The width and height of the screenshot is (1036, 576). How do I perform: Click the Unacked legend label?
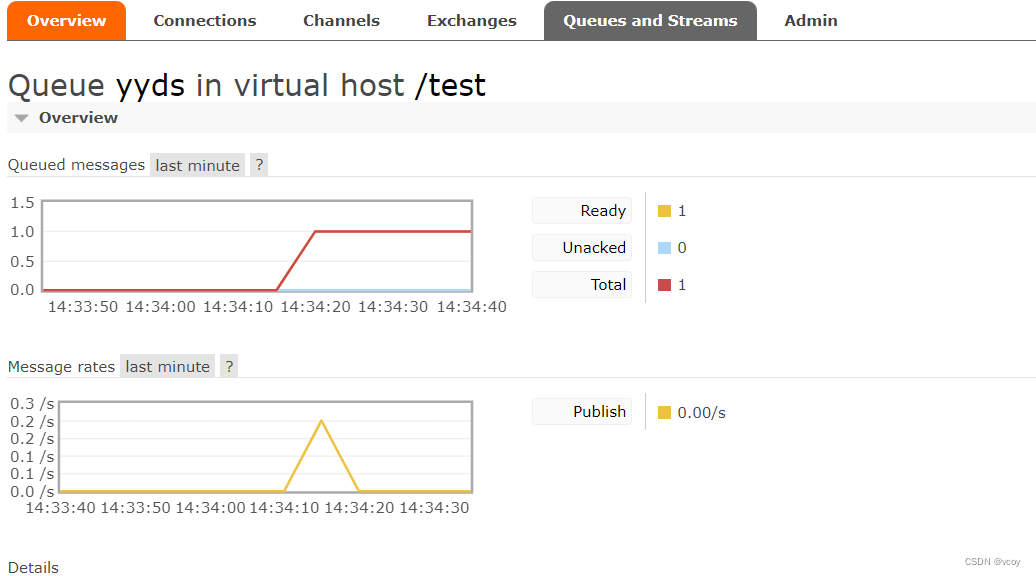point(582,248)
